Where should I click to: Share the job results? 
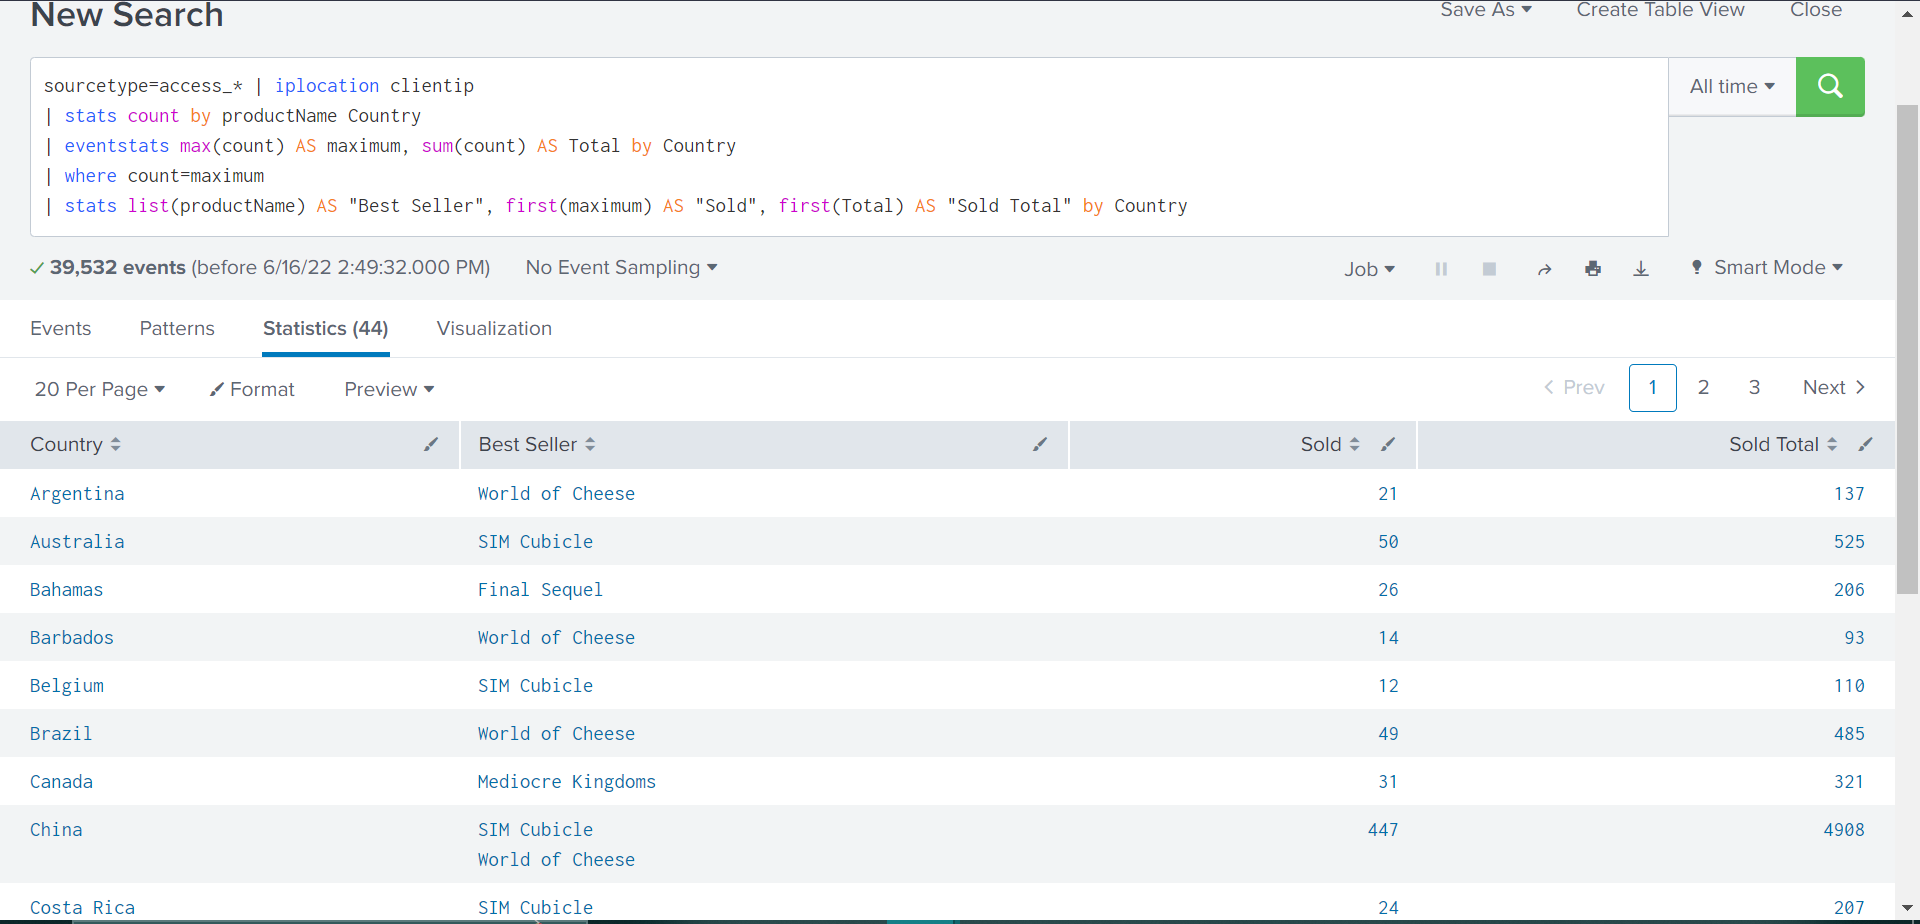point(1544,268)
